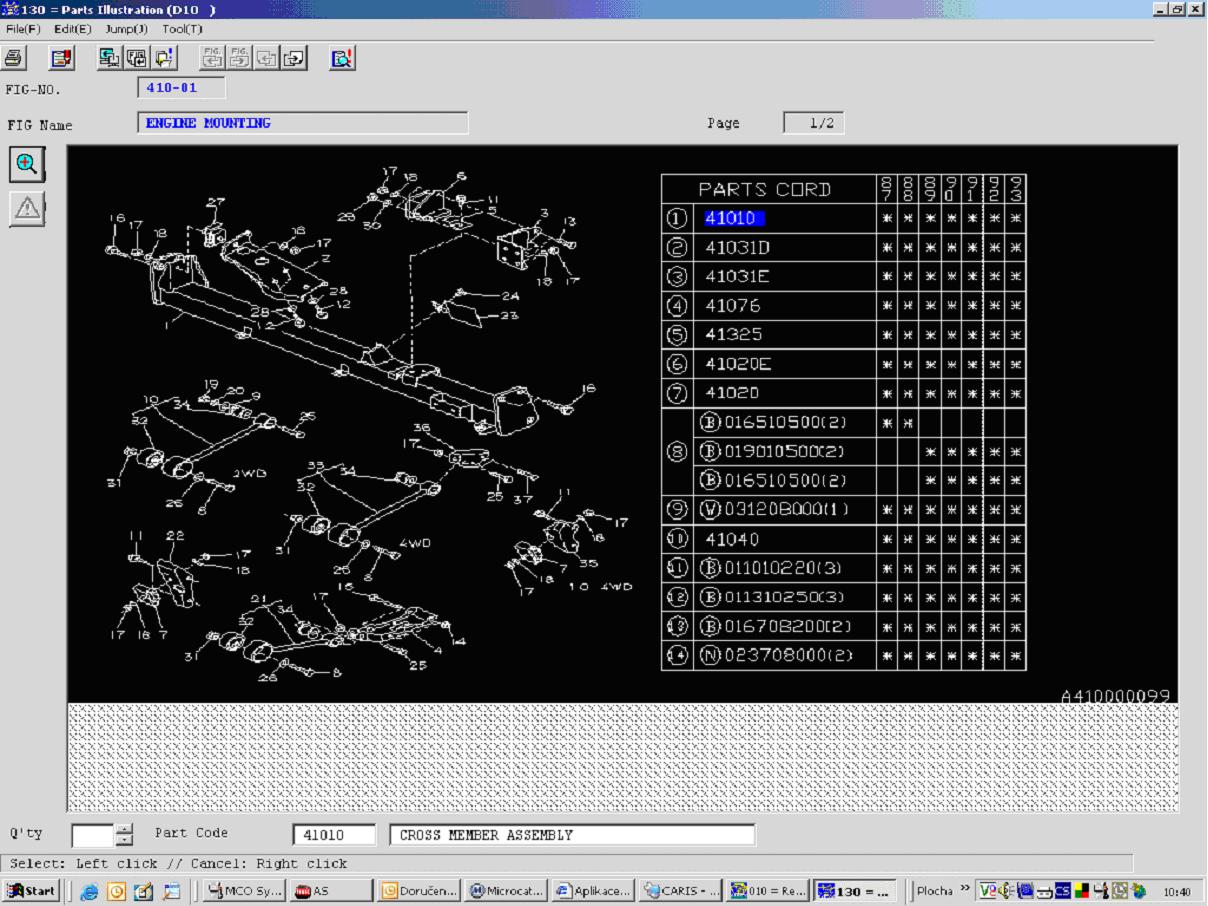Image resolution: width=1208 pixels, height=906 pixels.
Task: Click the illustration code A410000099
Action: pyautogui.click(x=1115, y=696)
